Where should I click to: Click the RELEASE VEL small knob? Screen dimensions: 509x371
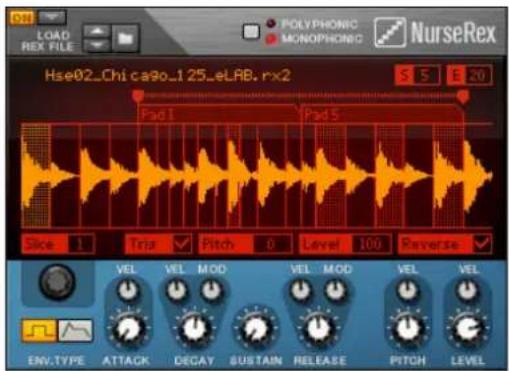point(301,289)
